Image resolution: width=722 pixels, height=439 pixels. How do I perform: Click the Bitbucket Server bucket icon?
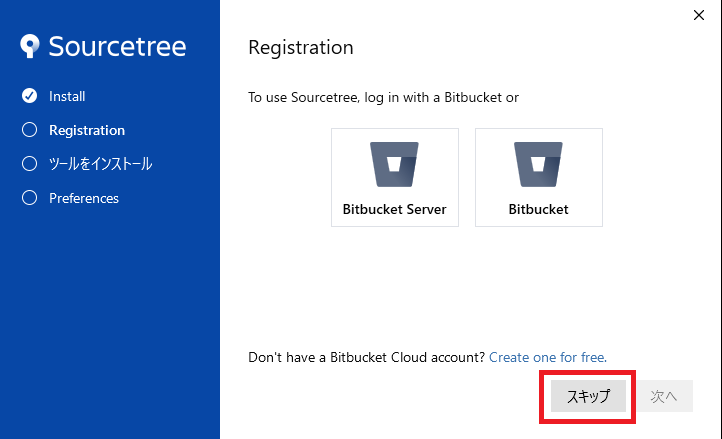click(394, 164)
